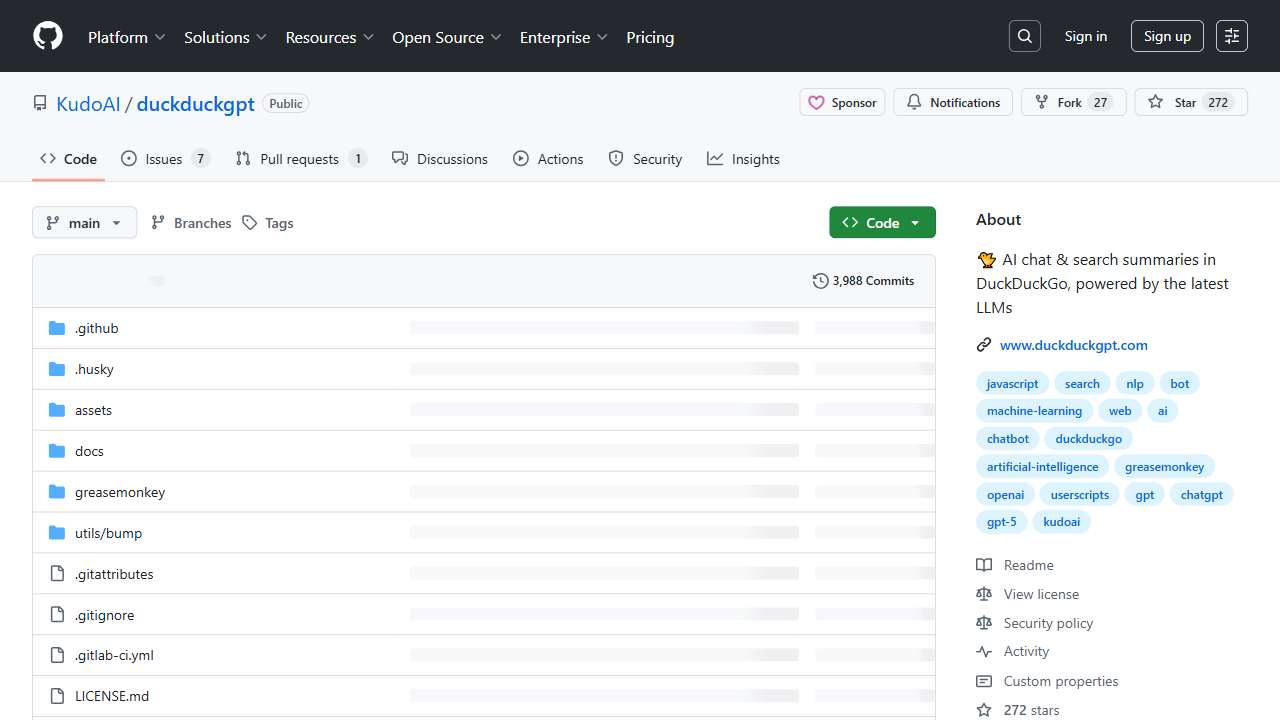The image size is (1280, 720).
Task: Open the www.duckduckgpt.com website link
Action: point(1073,345)
